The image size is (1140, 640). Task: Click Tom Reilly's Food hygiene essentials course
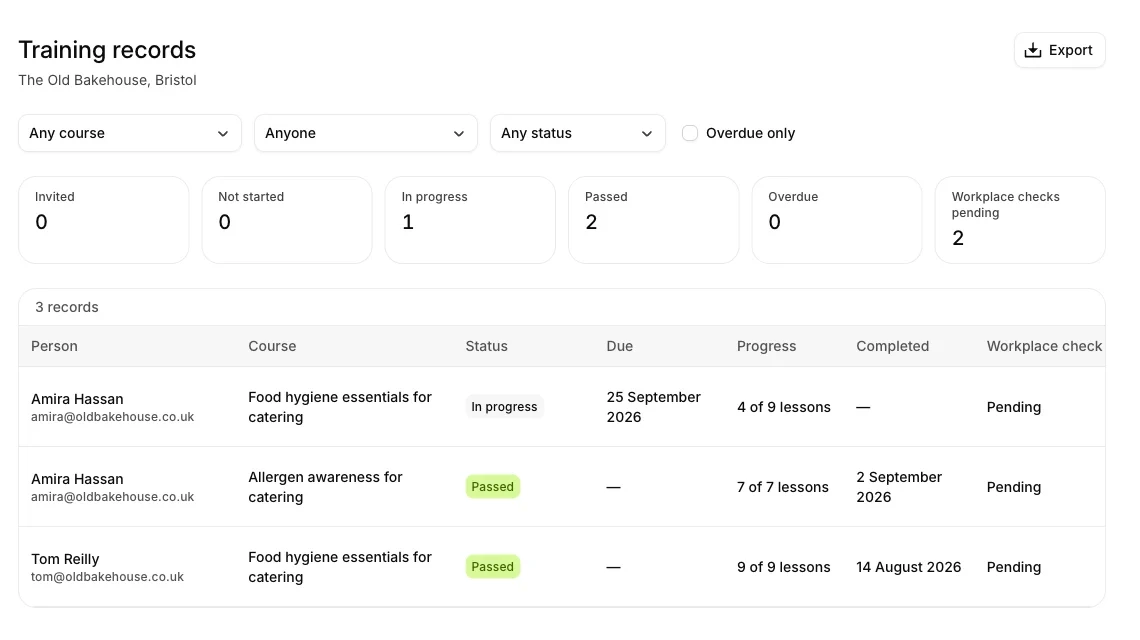pyautogui.click(x=340, y=567)
